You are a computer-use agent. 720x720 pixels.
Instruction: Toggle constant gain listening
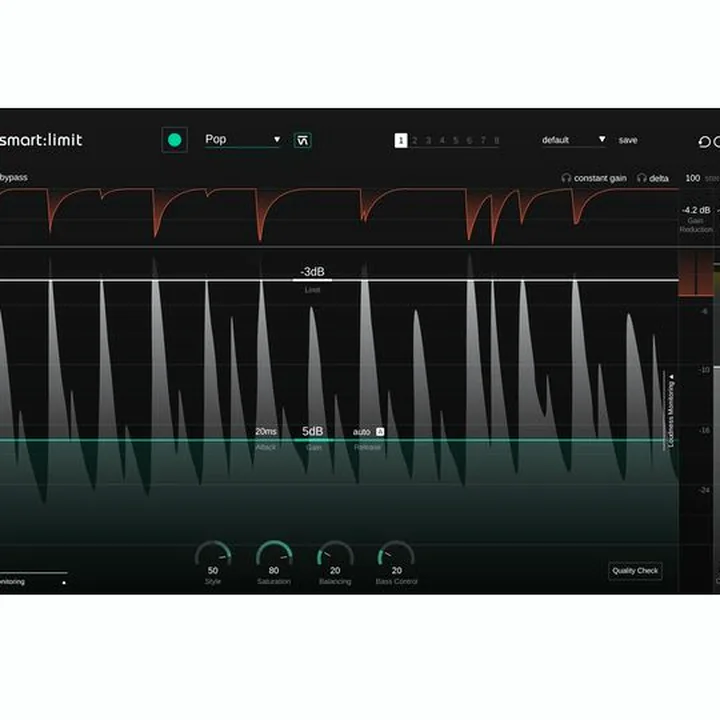594,178
